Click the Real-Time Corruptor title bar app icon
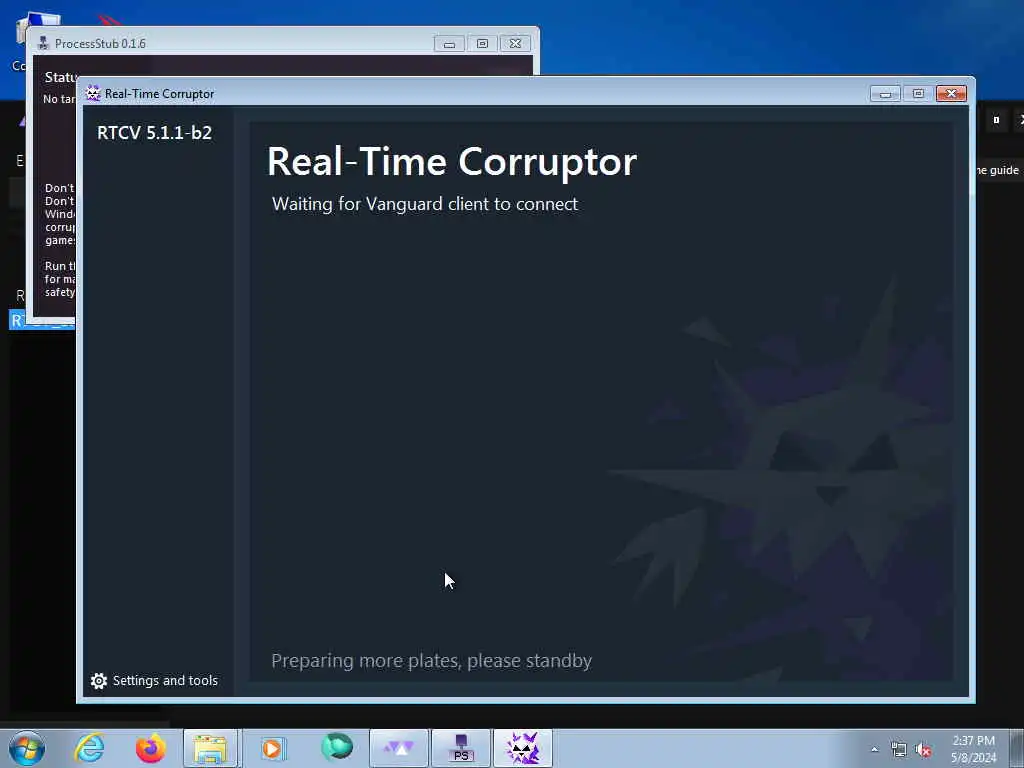This screenshot has height=768, width=1024. pyautogui.click(x=93, y=93)
